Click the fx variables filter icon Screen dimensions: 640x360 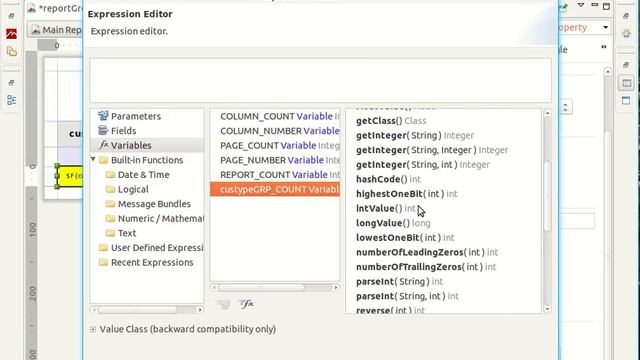pyautogui.click(x=247, y=304)
